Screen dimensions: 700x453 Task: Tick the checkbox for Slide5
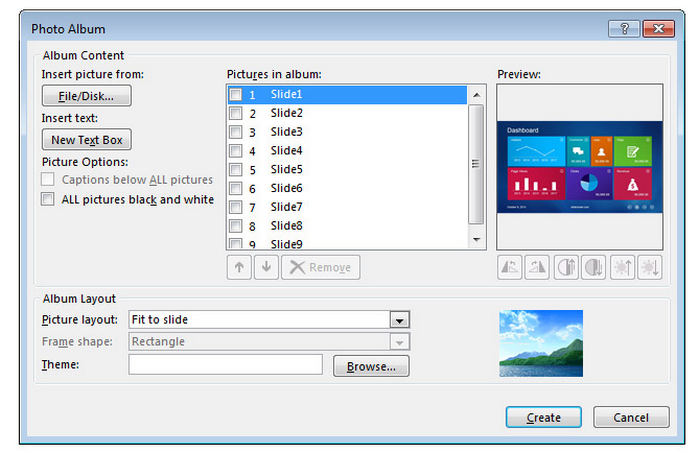pyautogui.click(x=235, y=170)
